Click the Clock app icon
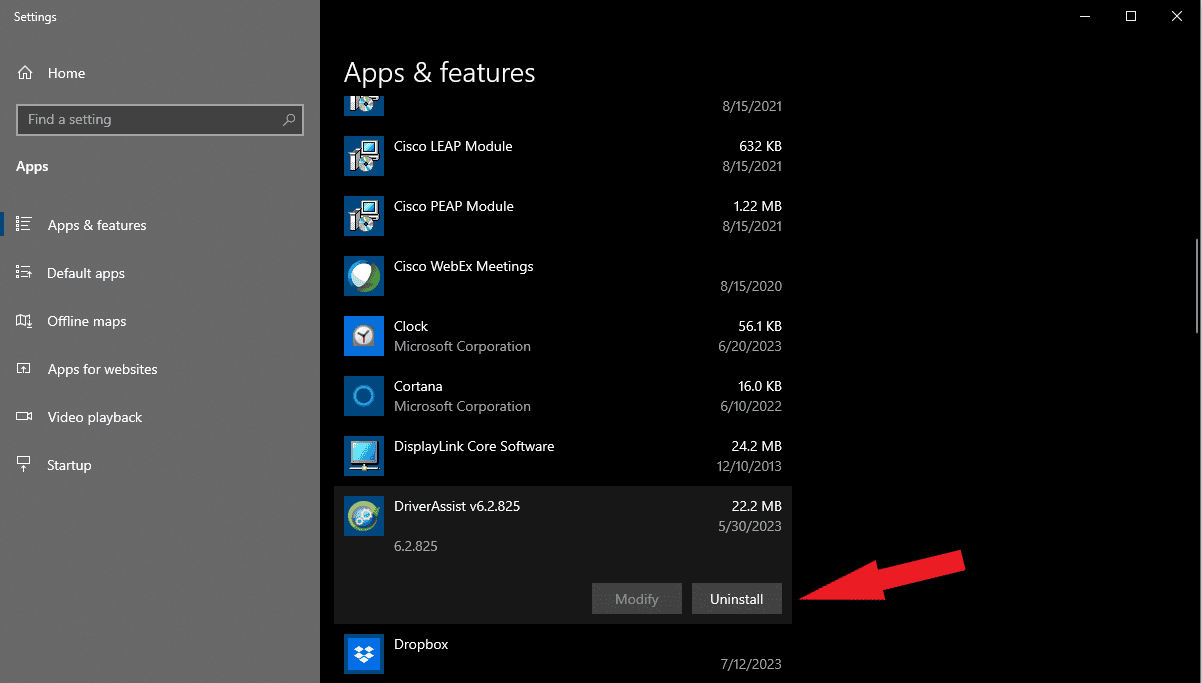1202x683 pixels. [x=364, y=336]
